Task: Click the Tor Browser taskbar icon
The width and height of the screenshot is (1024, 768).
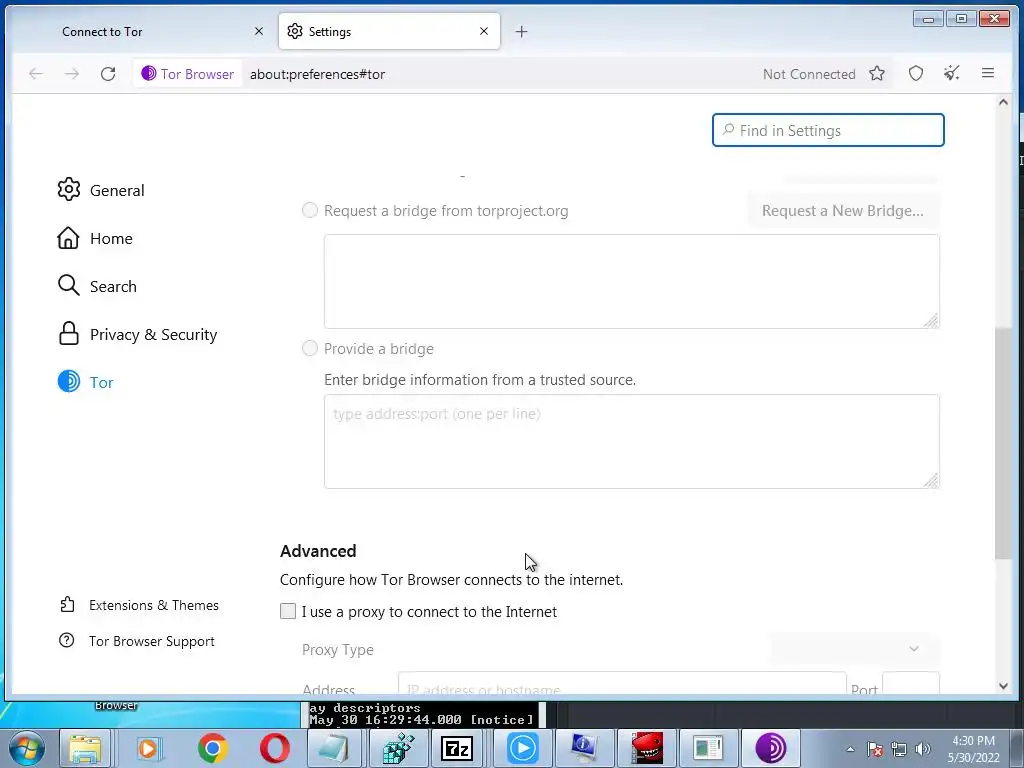Action: click(x=771, y=748)
